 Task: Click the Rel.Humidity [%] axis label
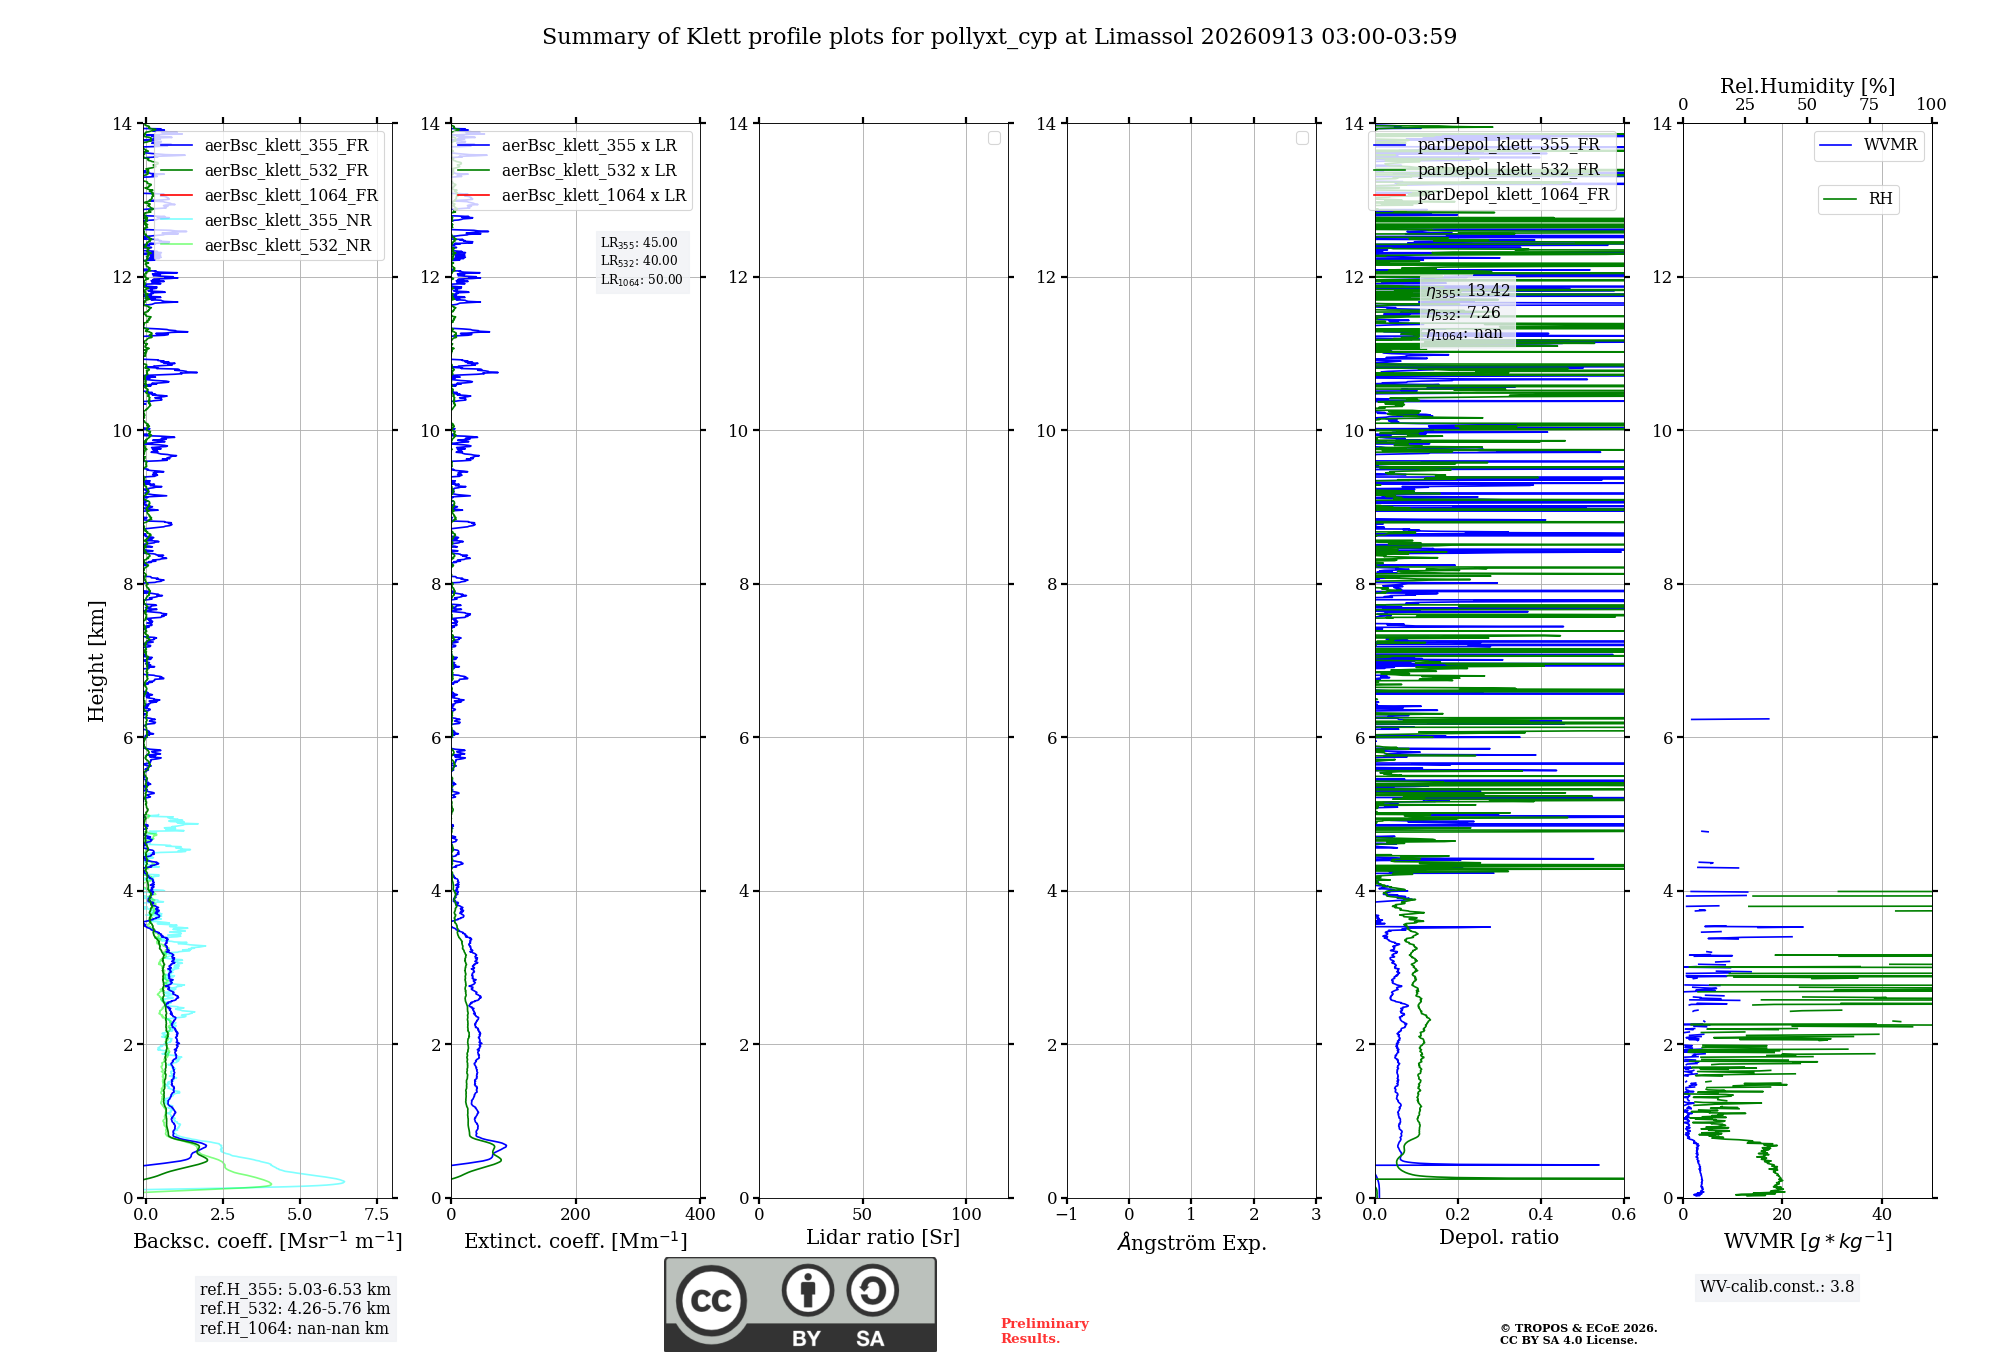click(1807, 86)
